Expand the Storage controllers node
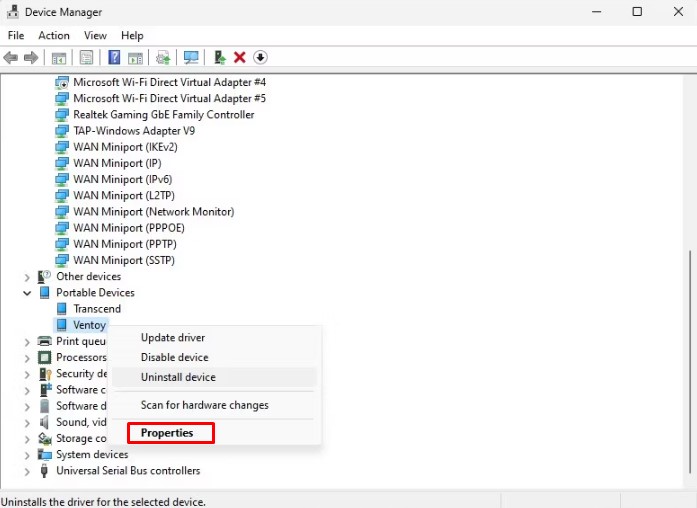 (x=27, y=439)
